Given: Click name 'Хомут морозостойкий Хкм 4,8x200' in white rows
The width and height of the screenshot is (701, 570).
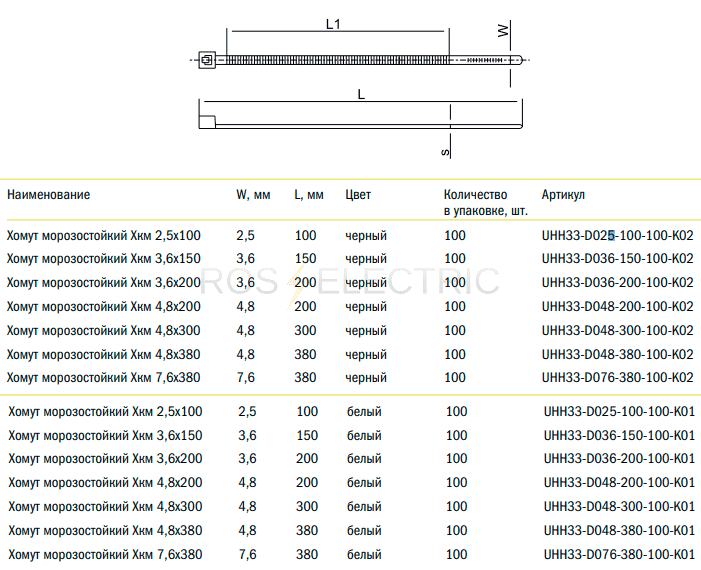Looking at the screenshot, I should [106, 483].
